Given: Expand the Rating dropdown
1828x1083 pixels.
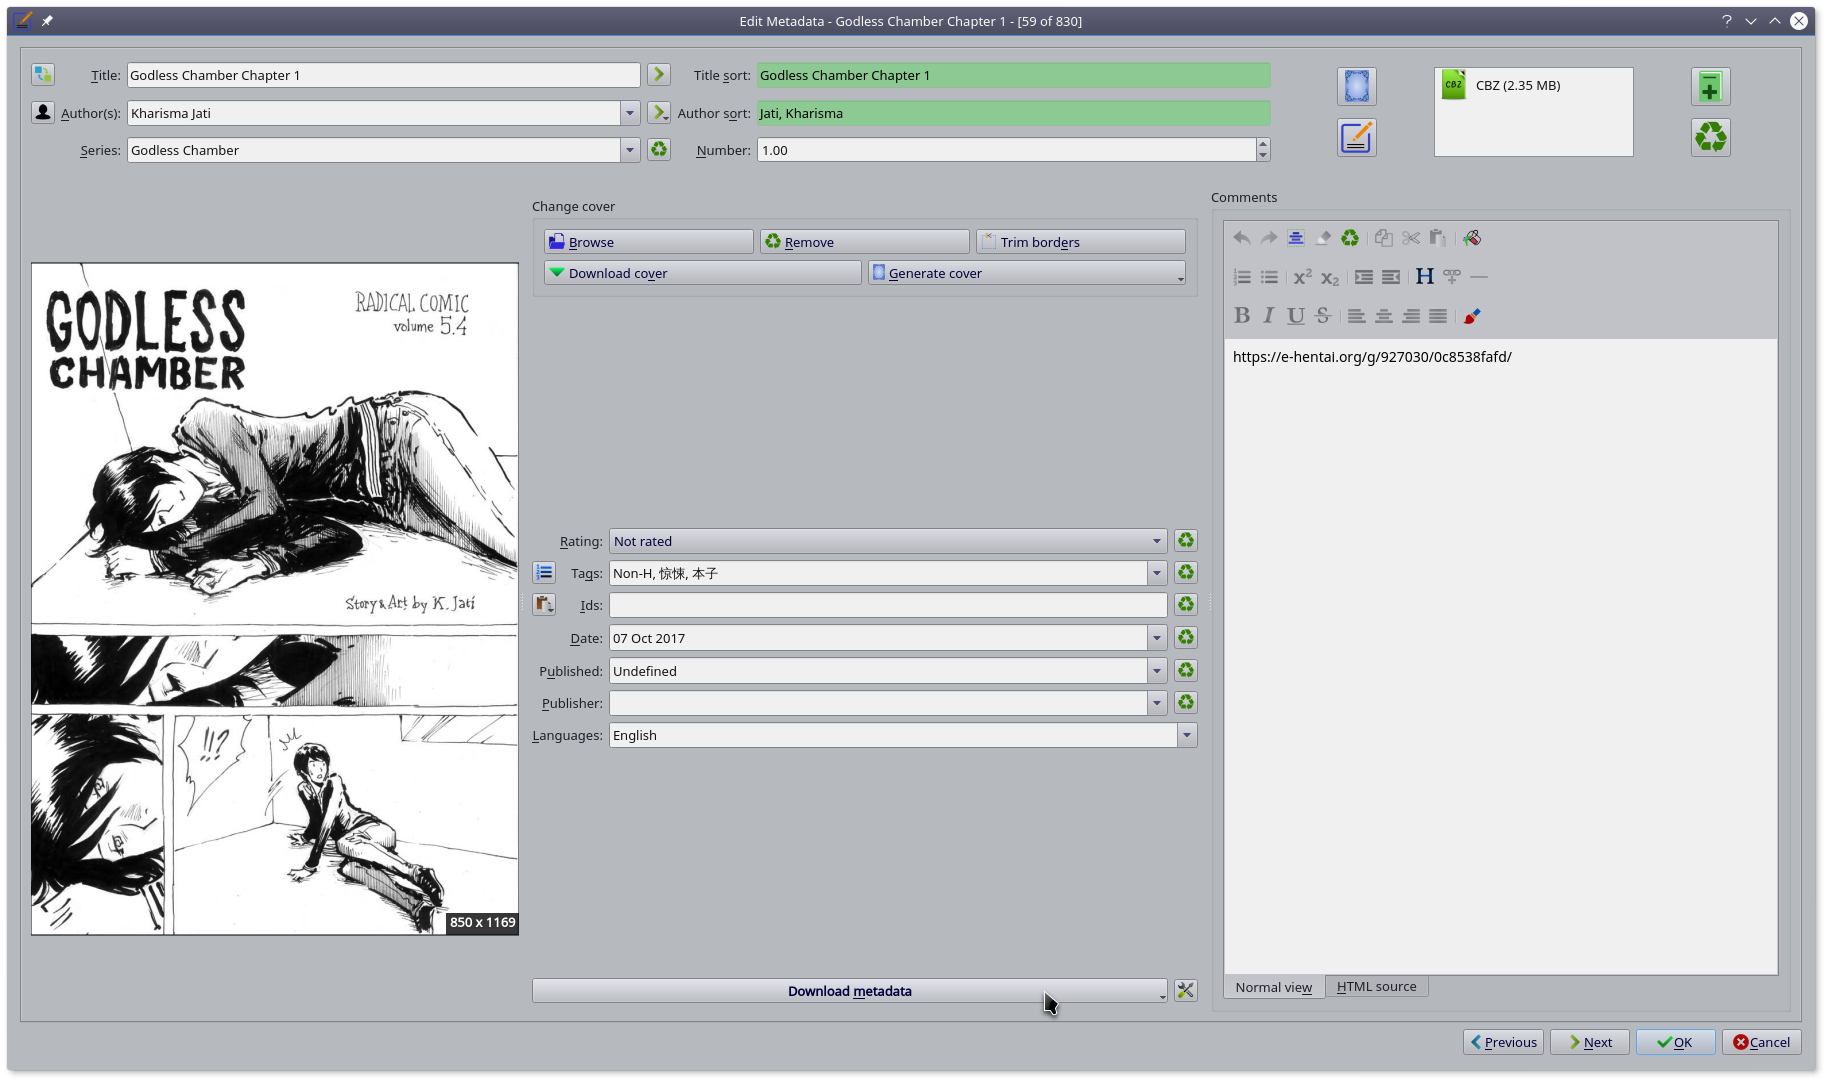Looking at the screenshot, I should (x=1156, y=541).
